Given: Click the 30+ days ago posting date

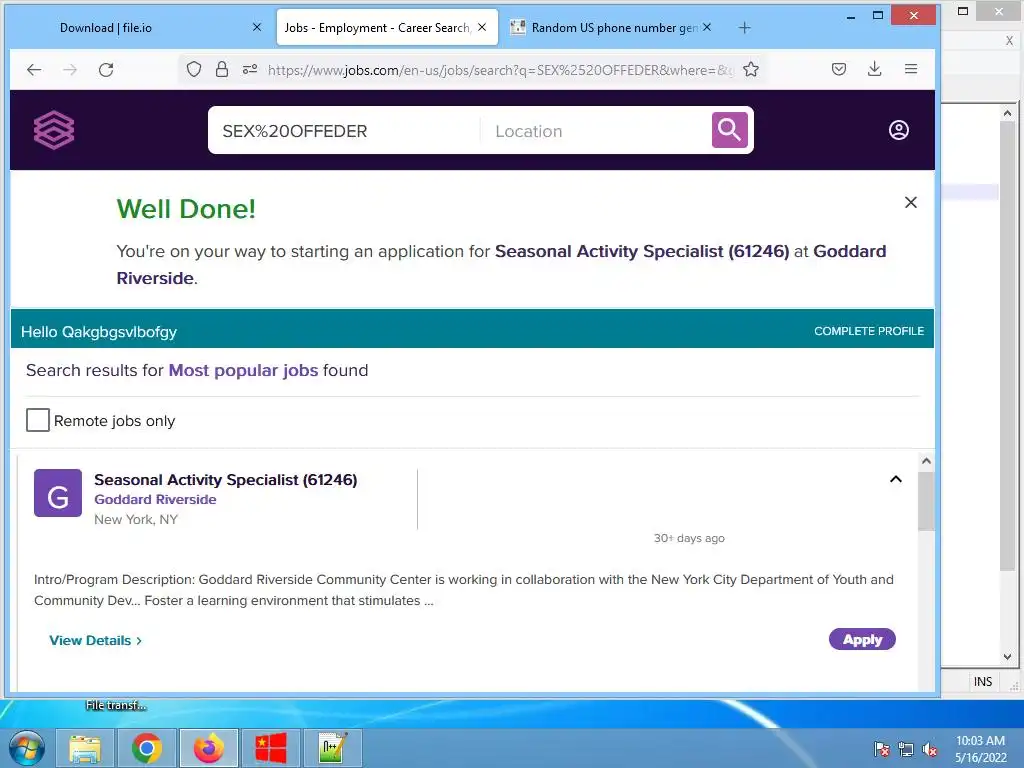Looking at the screenshot, I should [x=689, y=538].
